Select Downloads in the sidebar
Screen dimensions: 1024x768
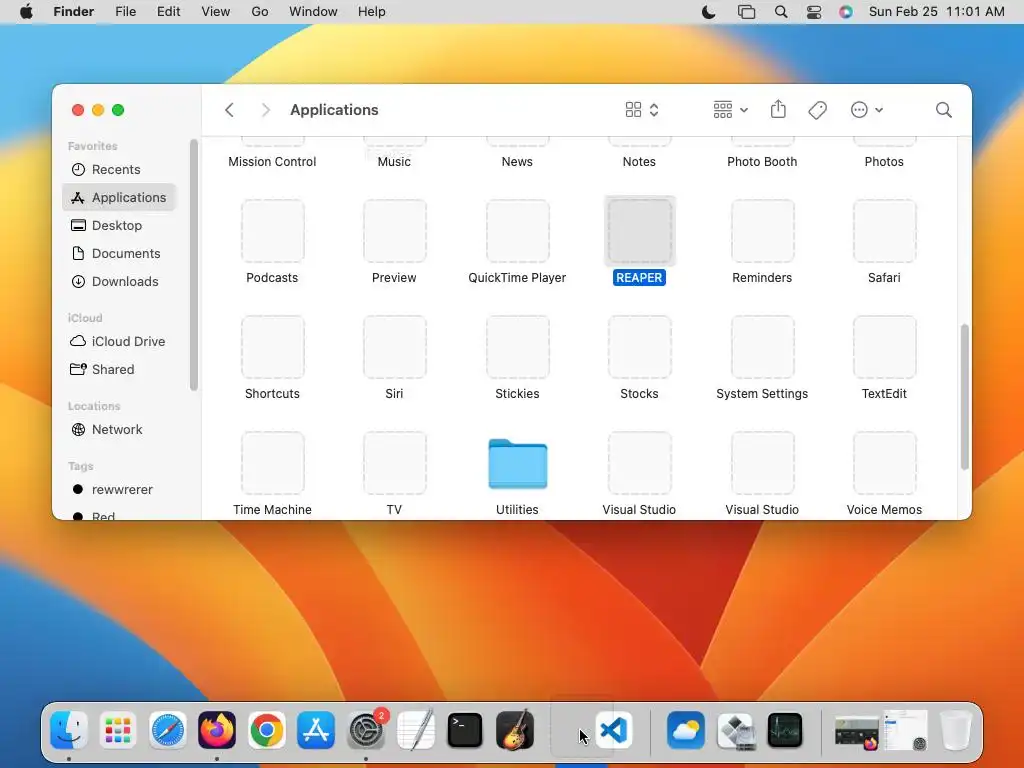point(120,281)
